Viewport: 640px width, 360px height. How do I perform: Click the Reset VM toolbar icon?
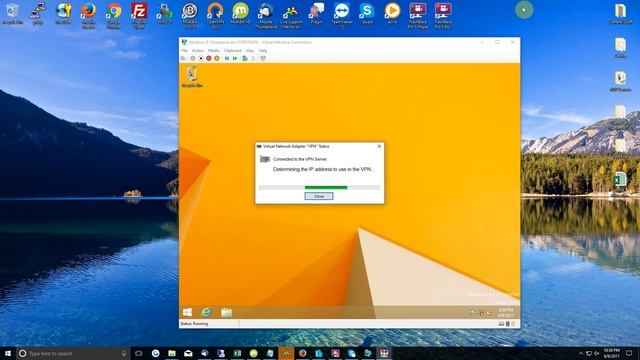coord(235,58)
